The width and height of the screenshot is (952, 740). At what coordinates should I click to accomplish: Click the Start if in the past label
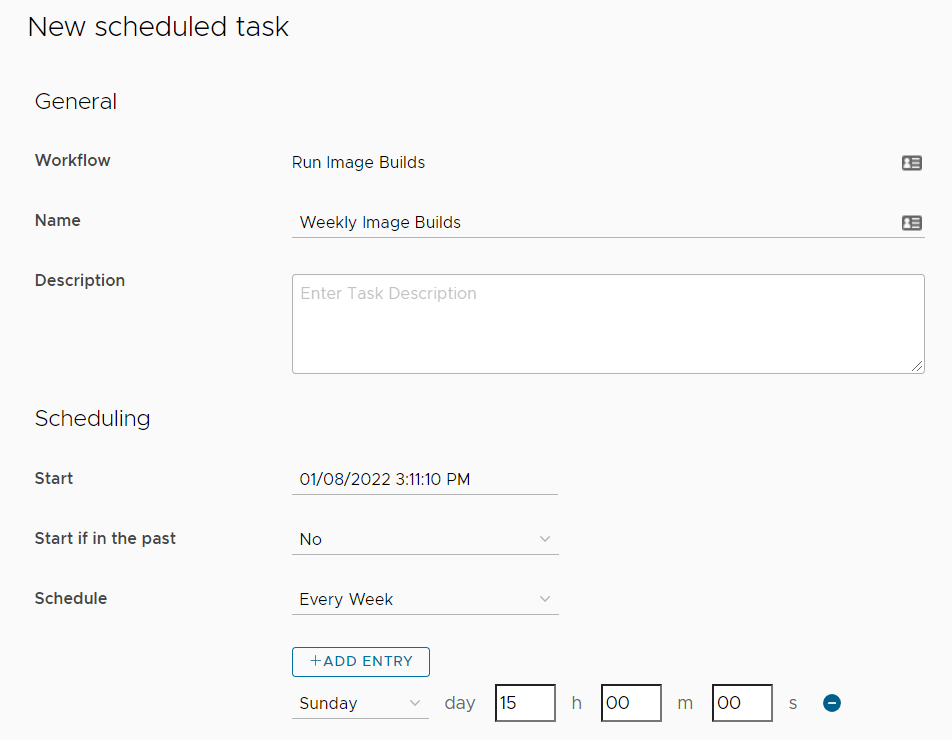pyautogui.click(x=105, y=539)
